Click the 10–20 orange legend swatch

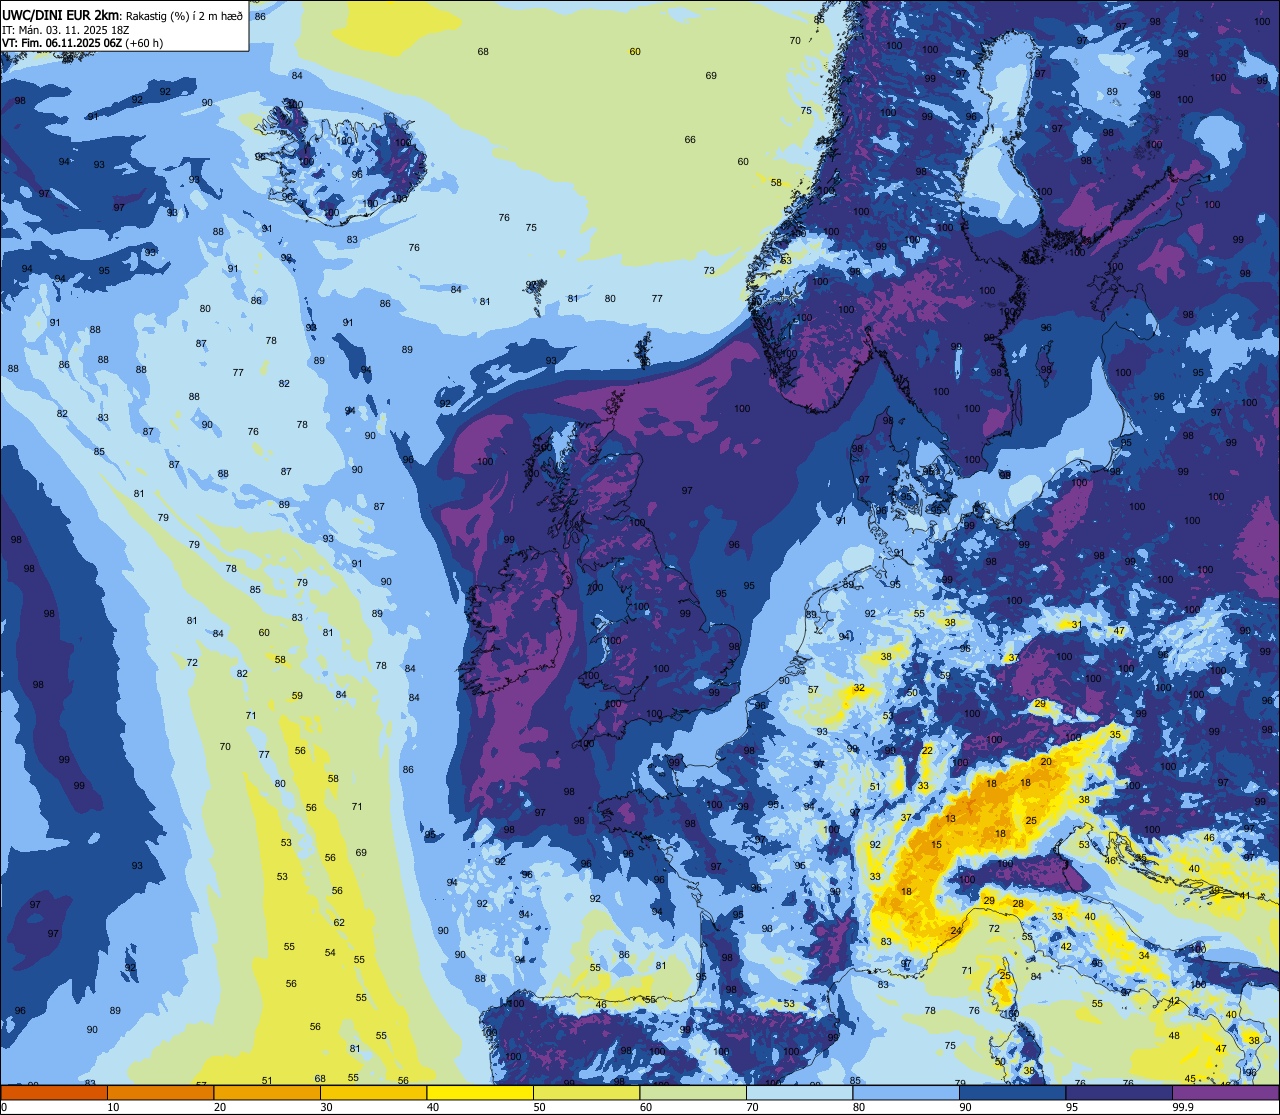click(x=160, y=1092)
